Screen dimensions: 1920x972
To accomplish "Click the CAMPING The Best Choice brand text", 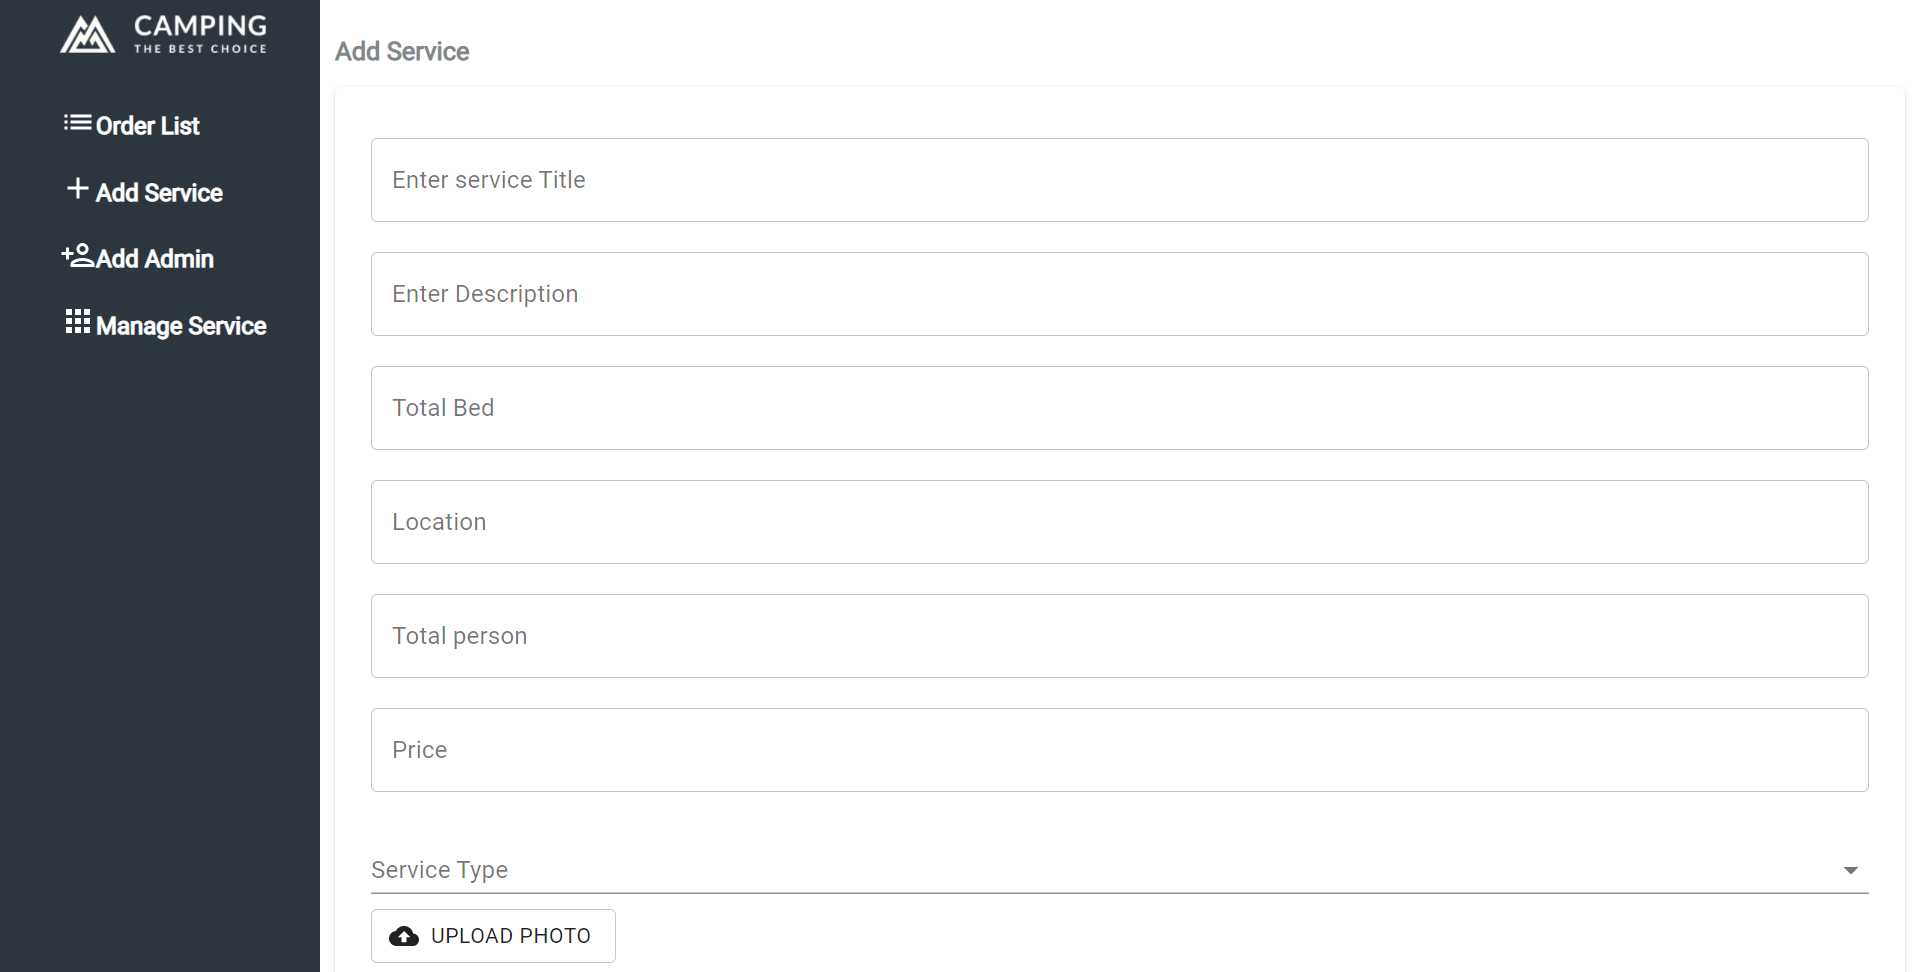I will tap(200, 34).
